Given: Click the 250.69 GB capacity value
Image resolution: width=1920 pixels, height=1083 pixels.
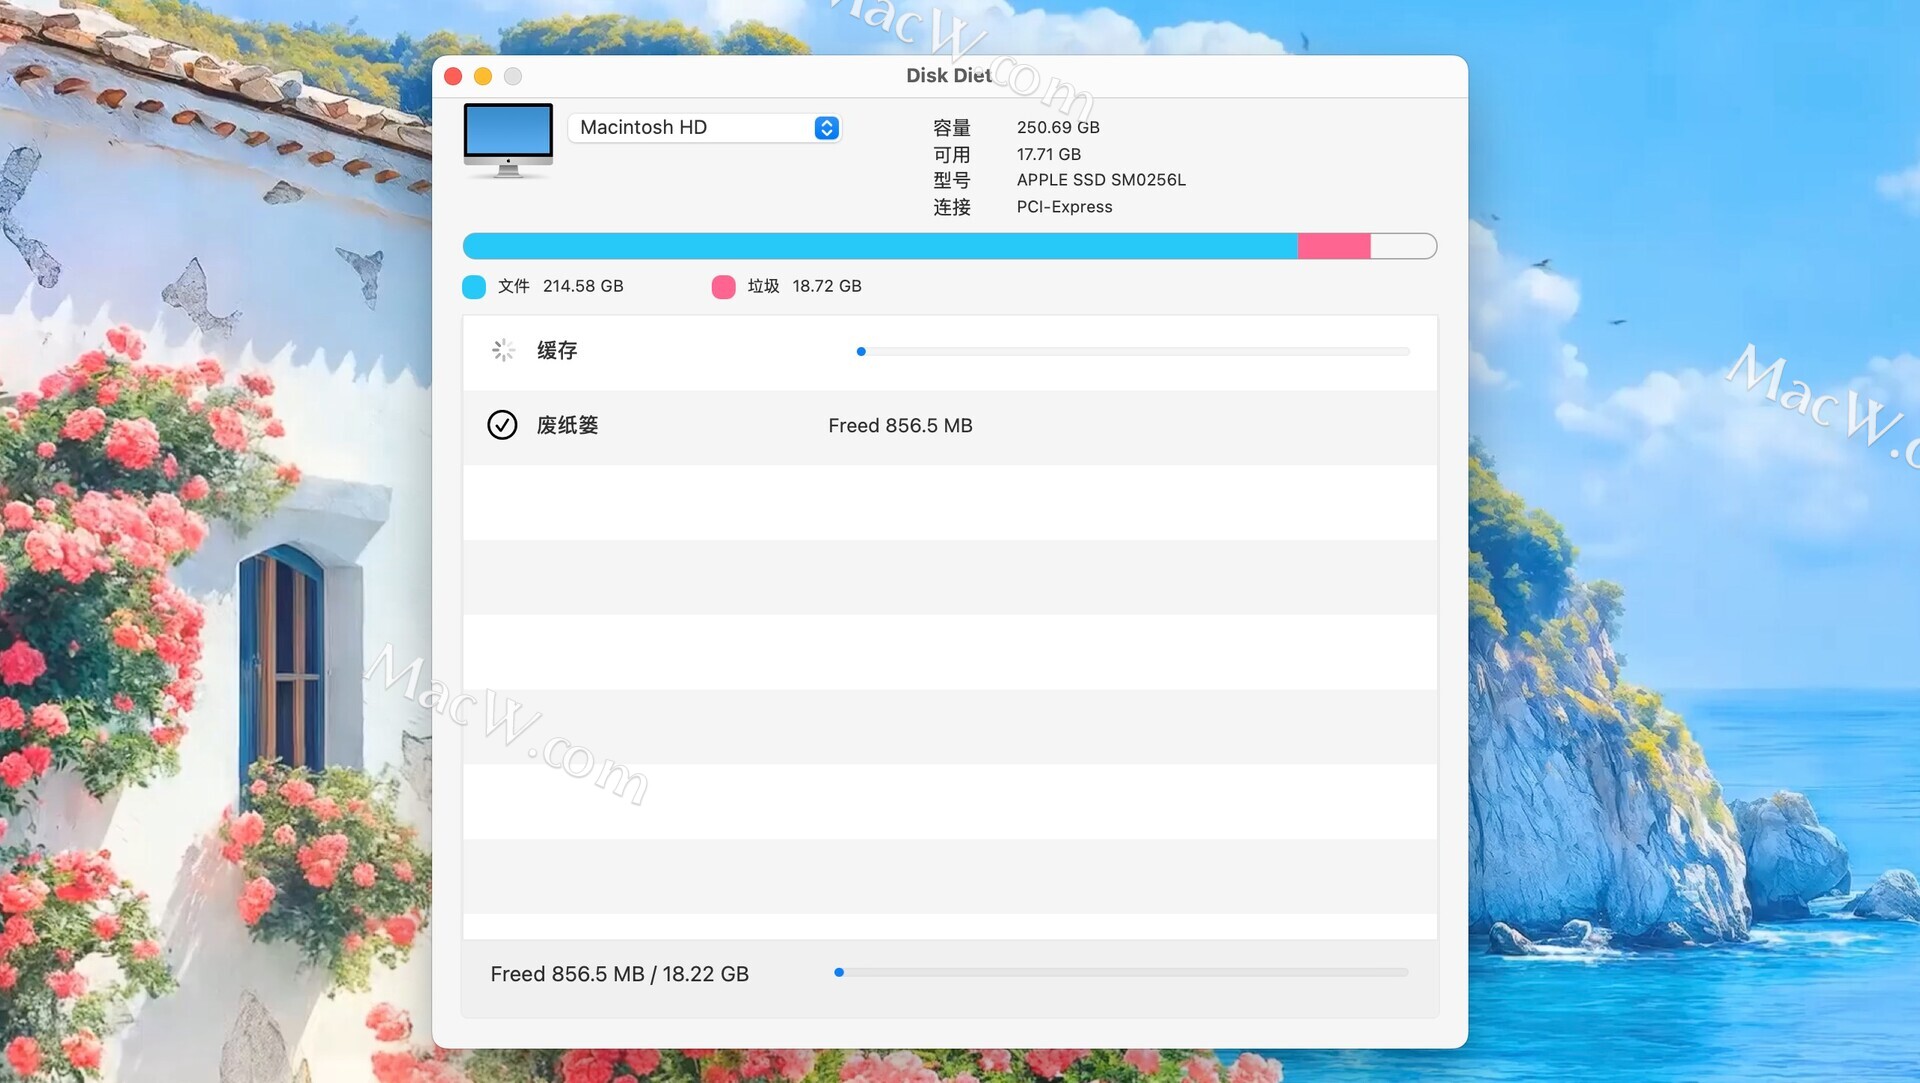Looking at the screenshot, I should (1058, 128).
